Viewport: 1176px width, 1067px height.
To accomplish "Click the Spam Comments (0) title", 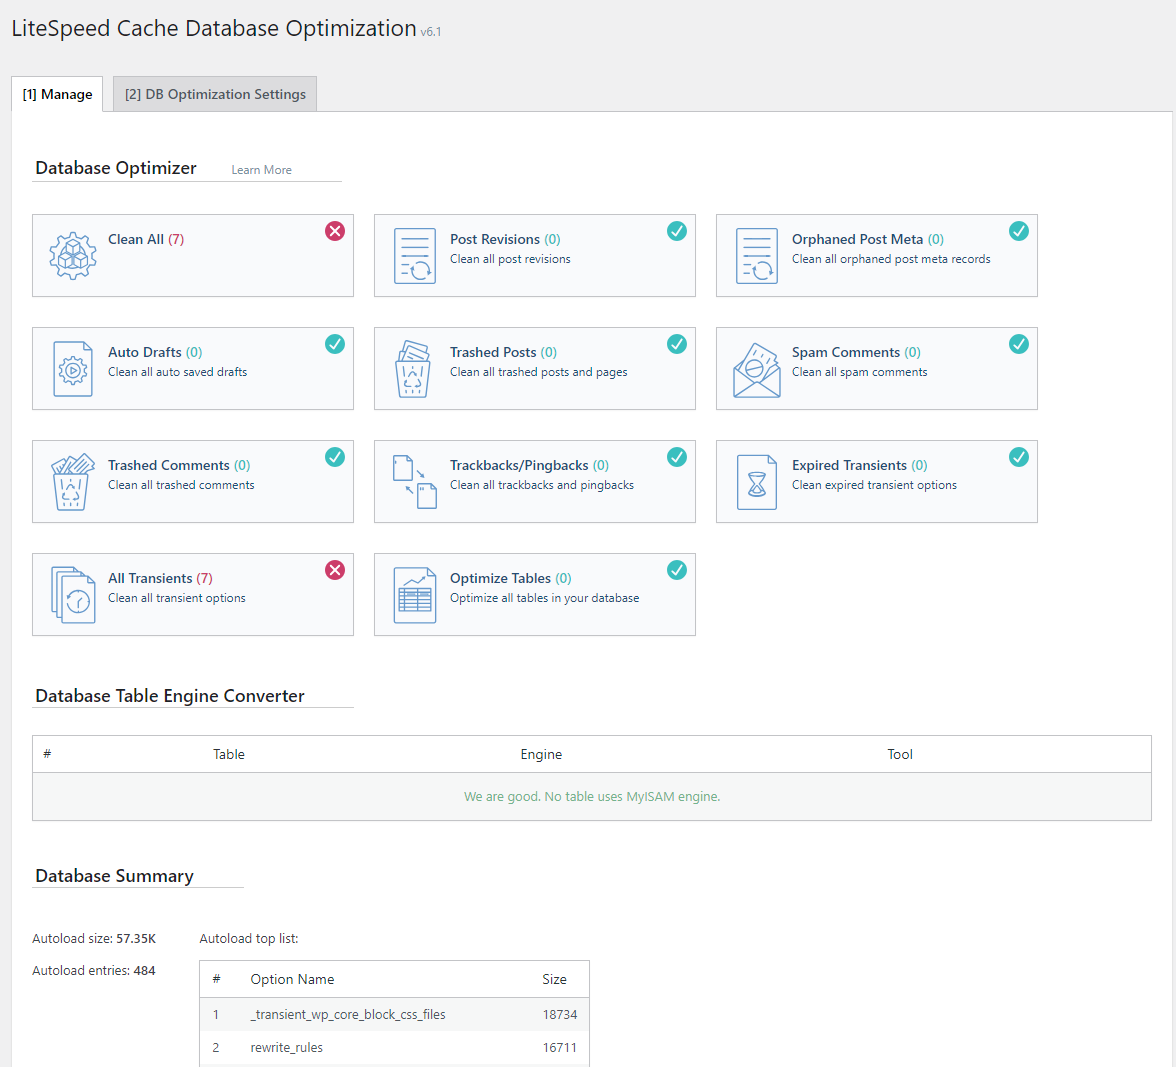I will pos(856,352).
